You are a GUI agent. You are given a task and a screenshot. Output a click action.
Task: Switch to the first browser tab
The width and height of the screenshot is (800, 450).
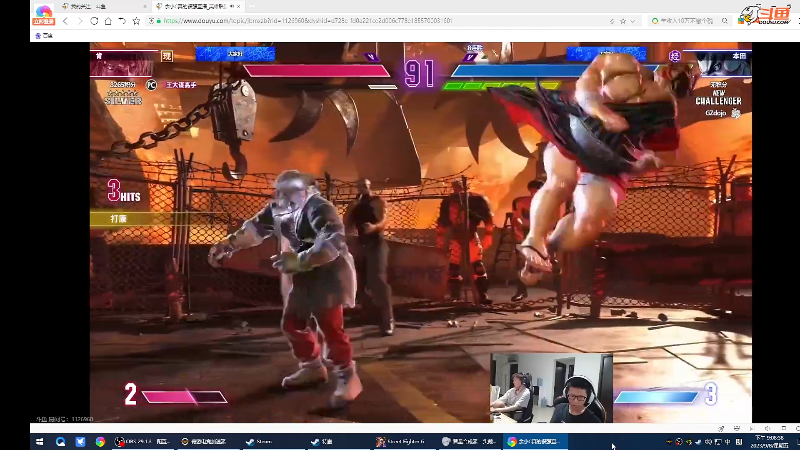tap(104, 7)
